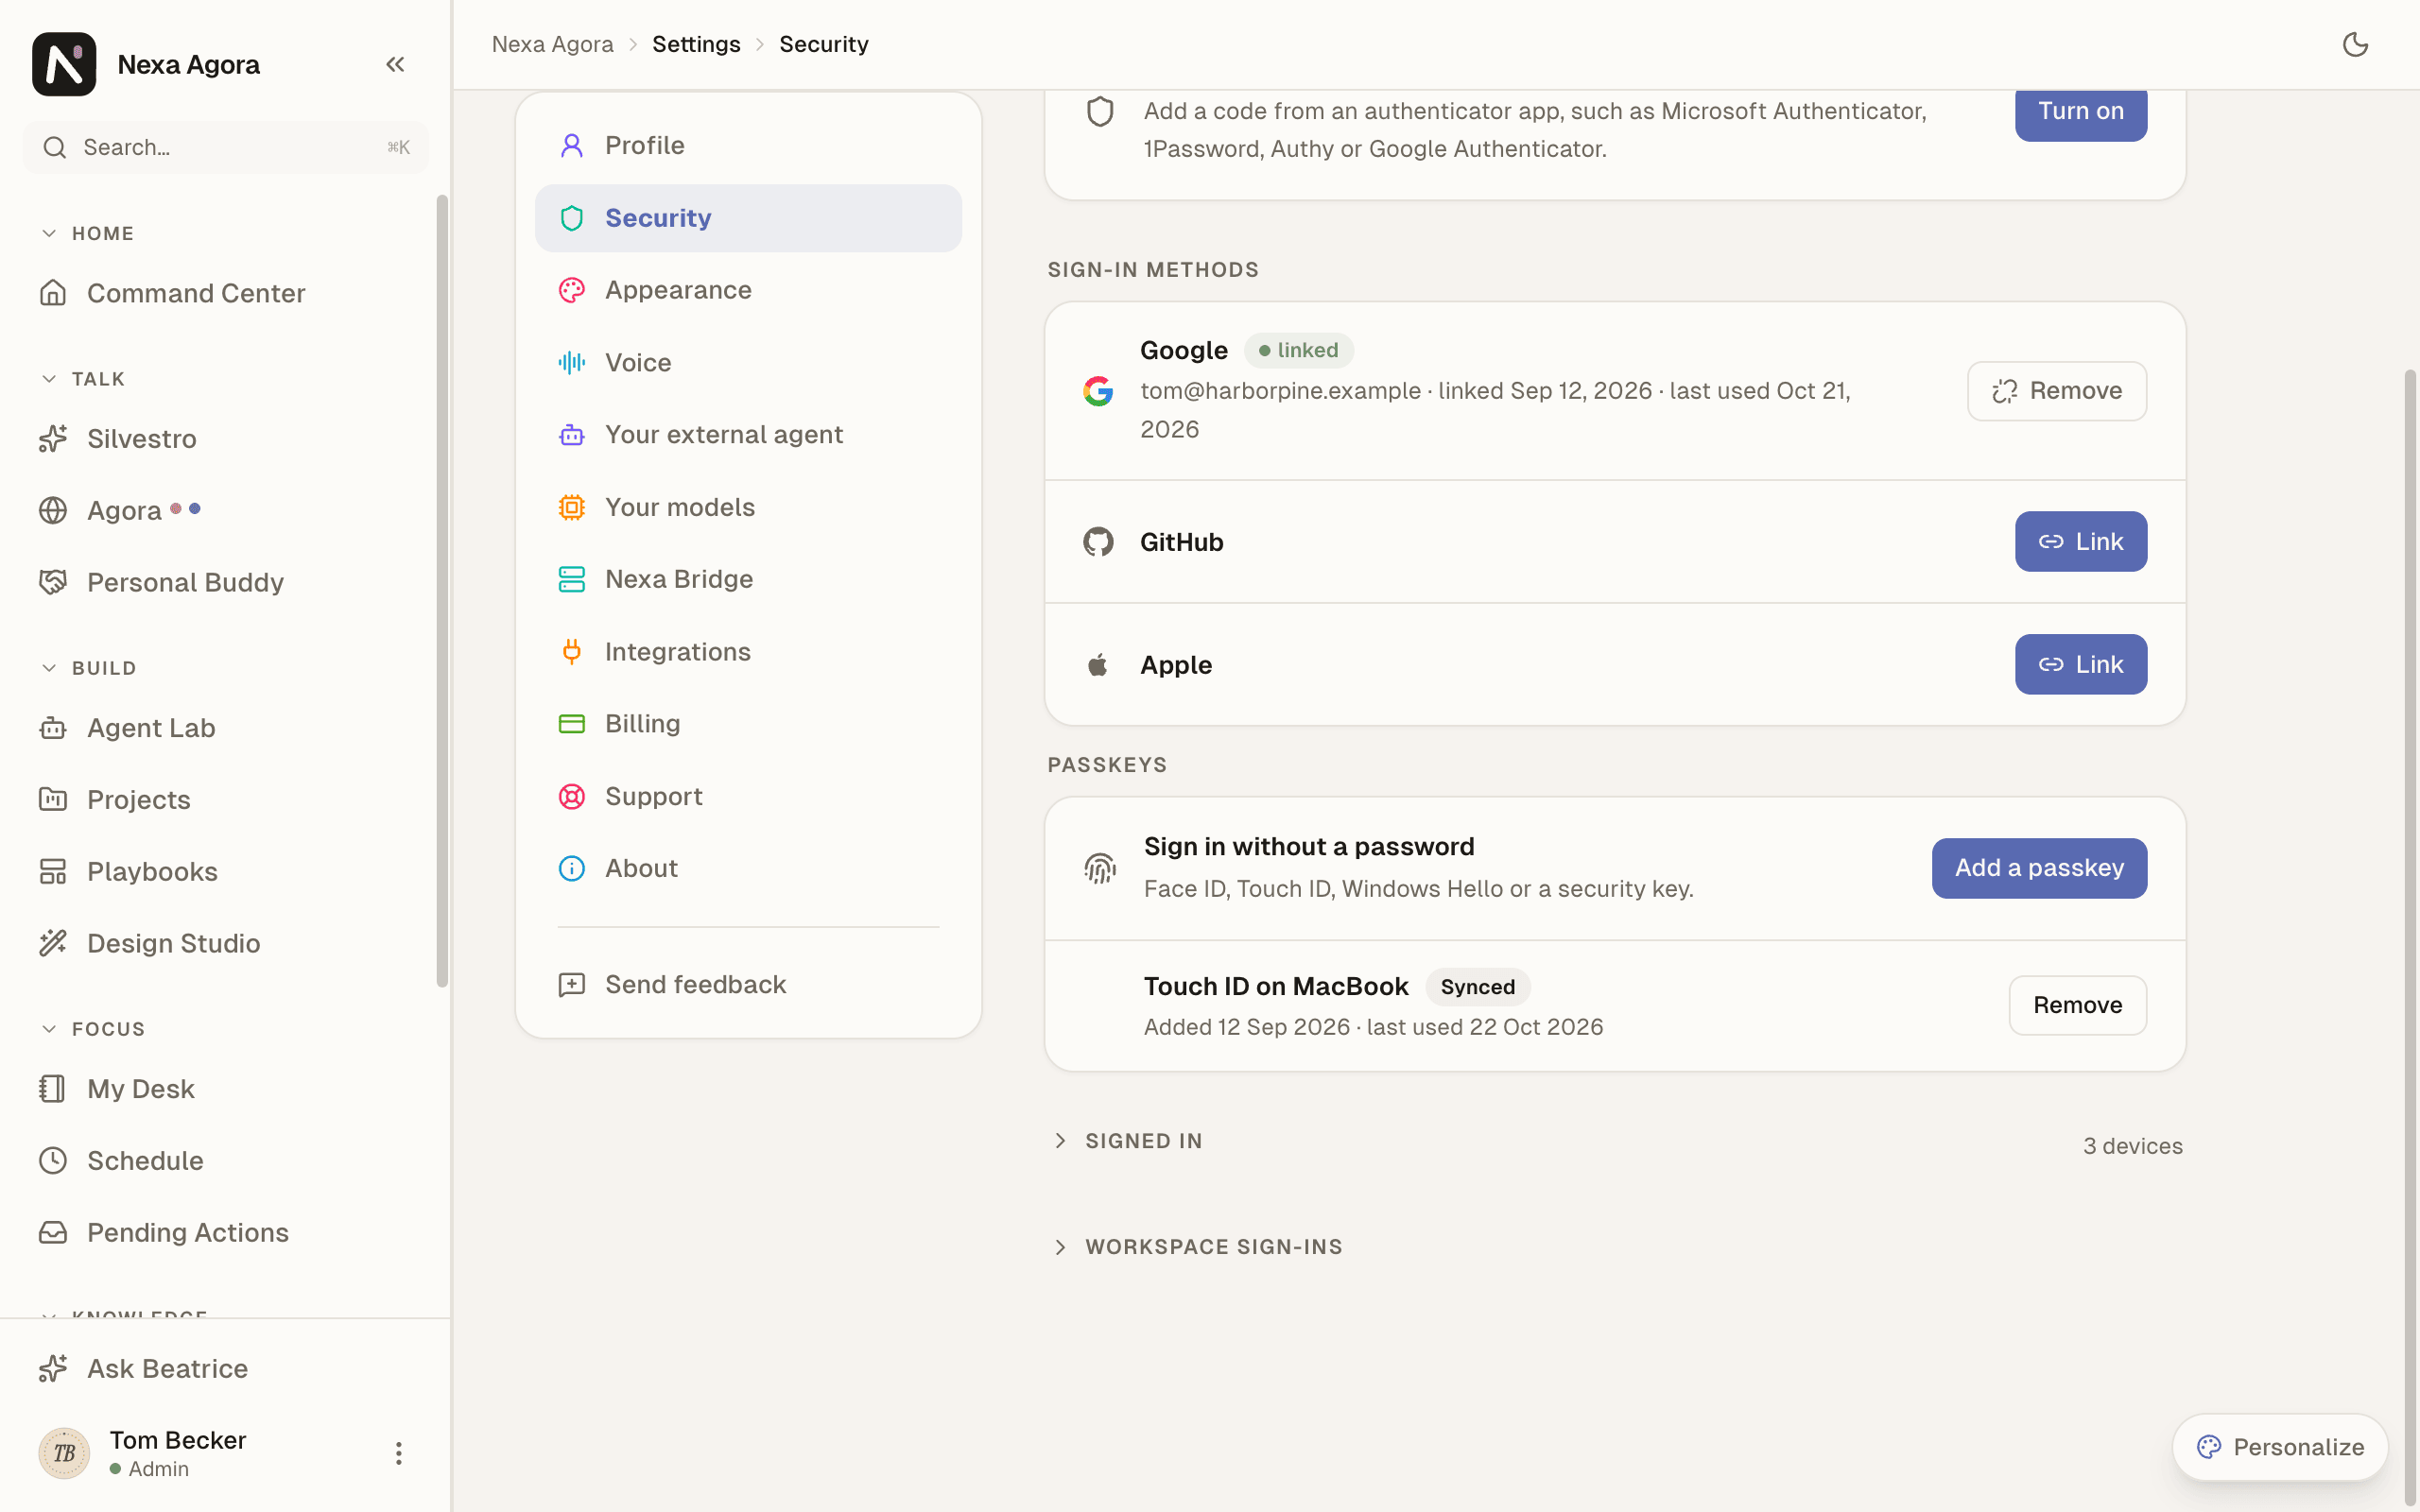
Task: Open Profile settings tab
Action: (748, 145)
